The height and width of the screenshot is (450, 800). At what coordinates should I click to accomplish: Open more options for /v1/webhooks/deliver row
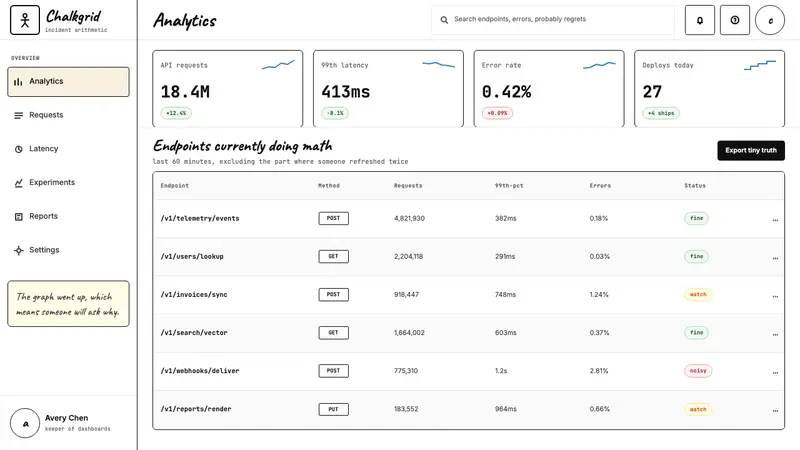click(775, 372)
